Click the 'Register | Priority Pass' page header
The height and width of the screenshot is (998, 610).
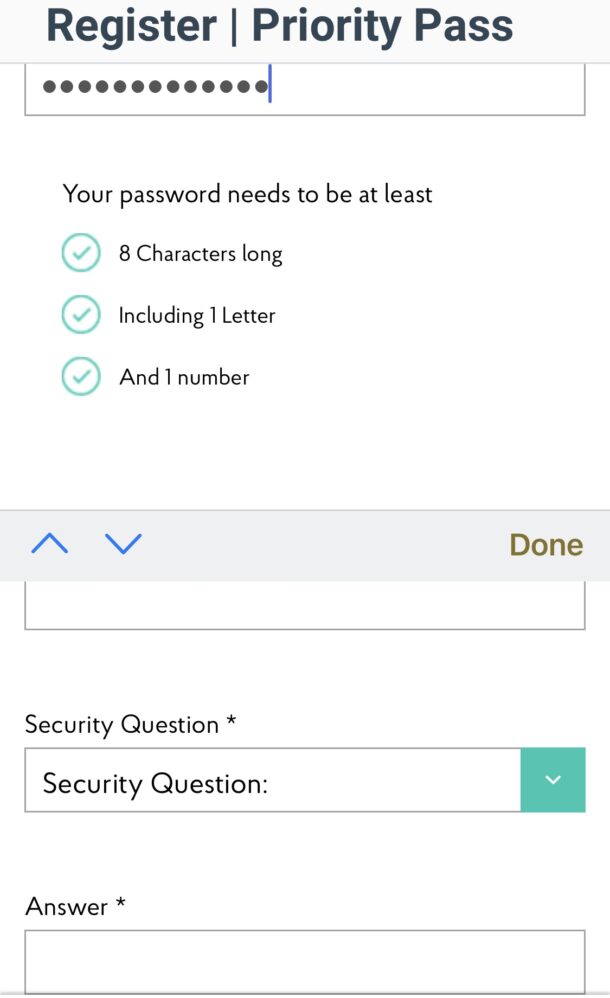coord(280,27)
